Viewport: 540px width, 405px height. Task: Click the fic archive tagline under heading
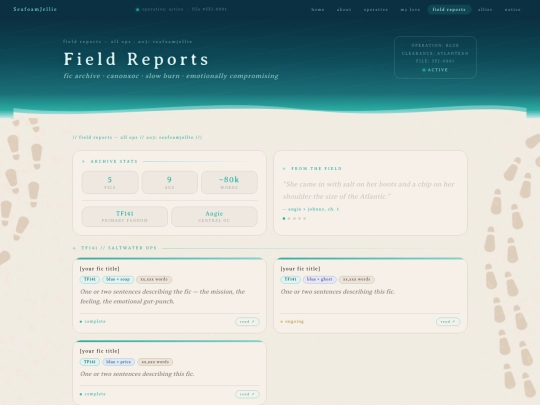point(171,76)
